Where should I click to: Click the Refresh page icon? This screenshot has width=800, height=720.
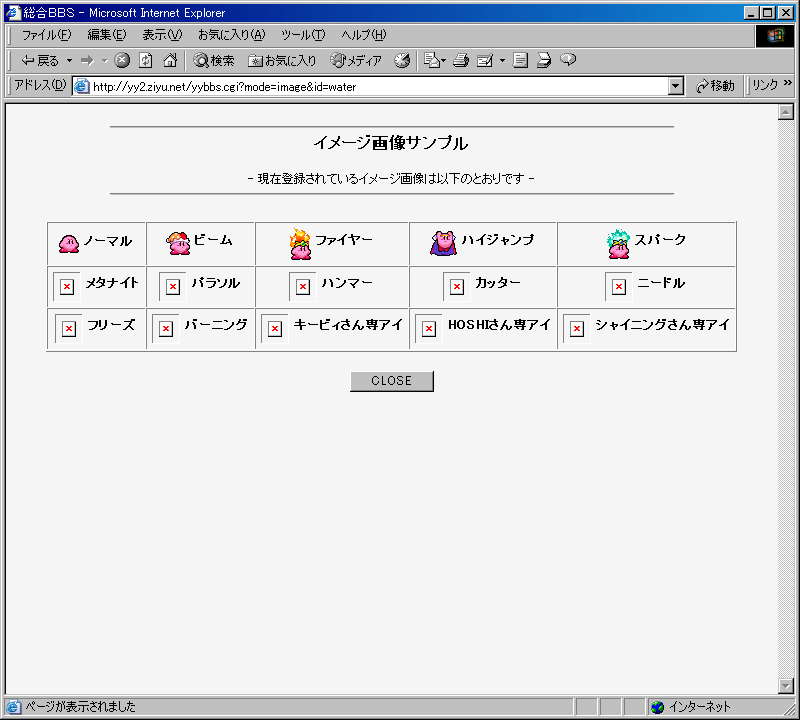pyautogui.click(x=146, y=60)
